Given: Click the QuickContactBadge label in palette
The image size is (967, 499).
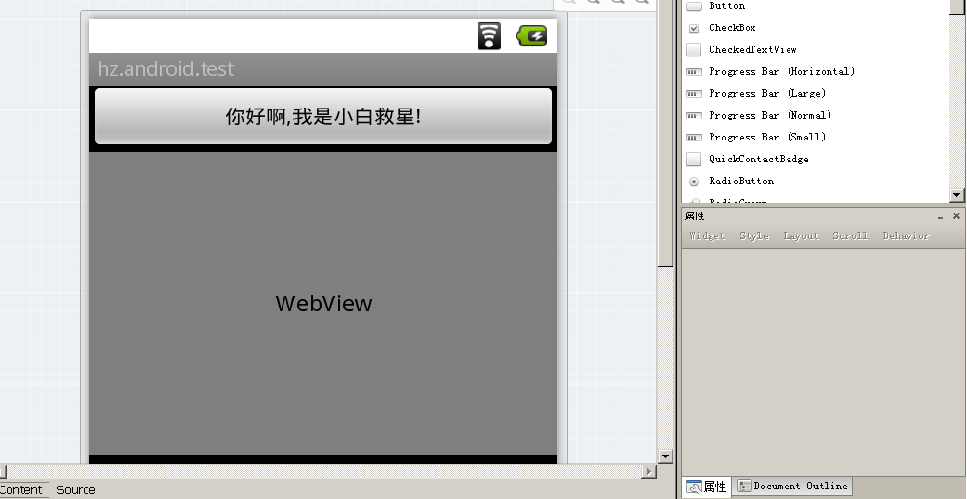Looking at the screenshot, I should click(x=759, y=159).
